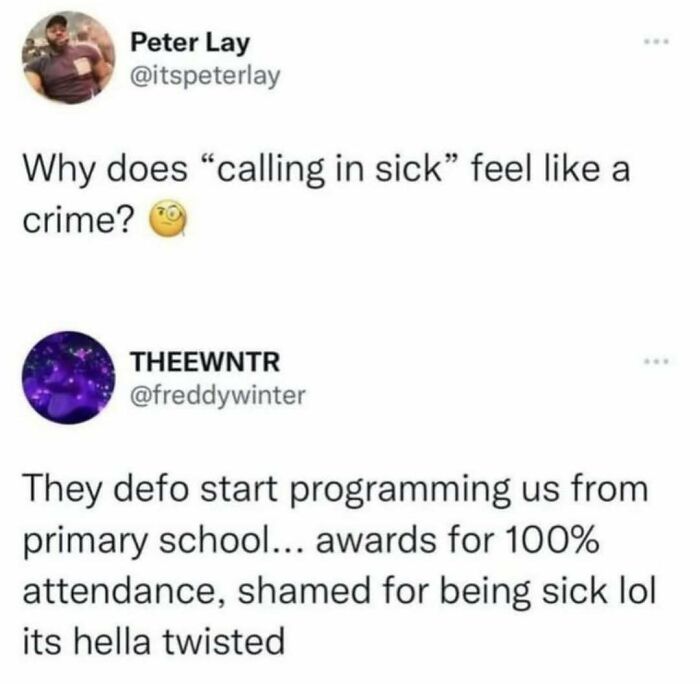Click the @freddywinter handle

[x=217, y=395]
